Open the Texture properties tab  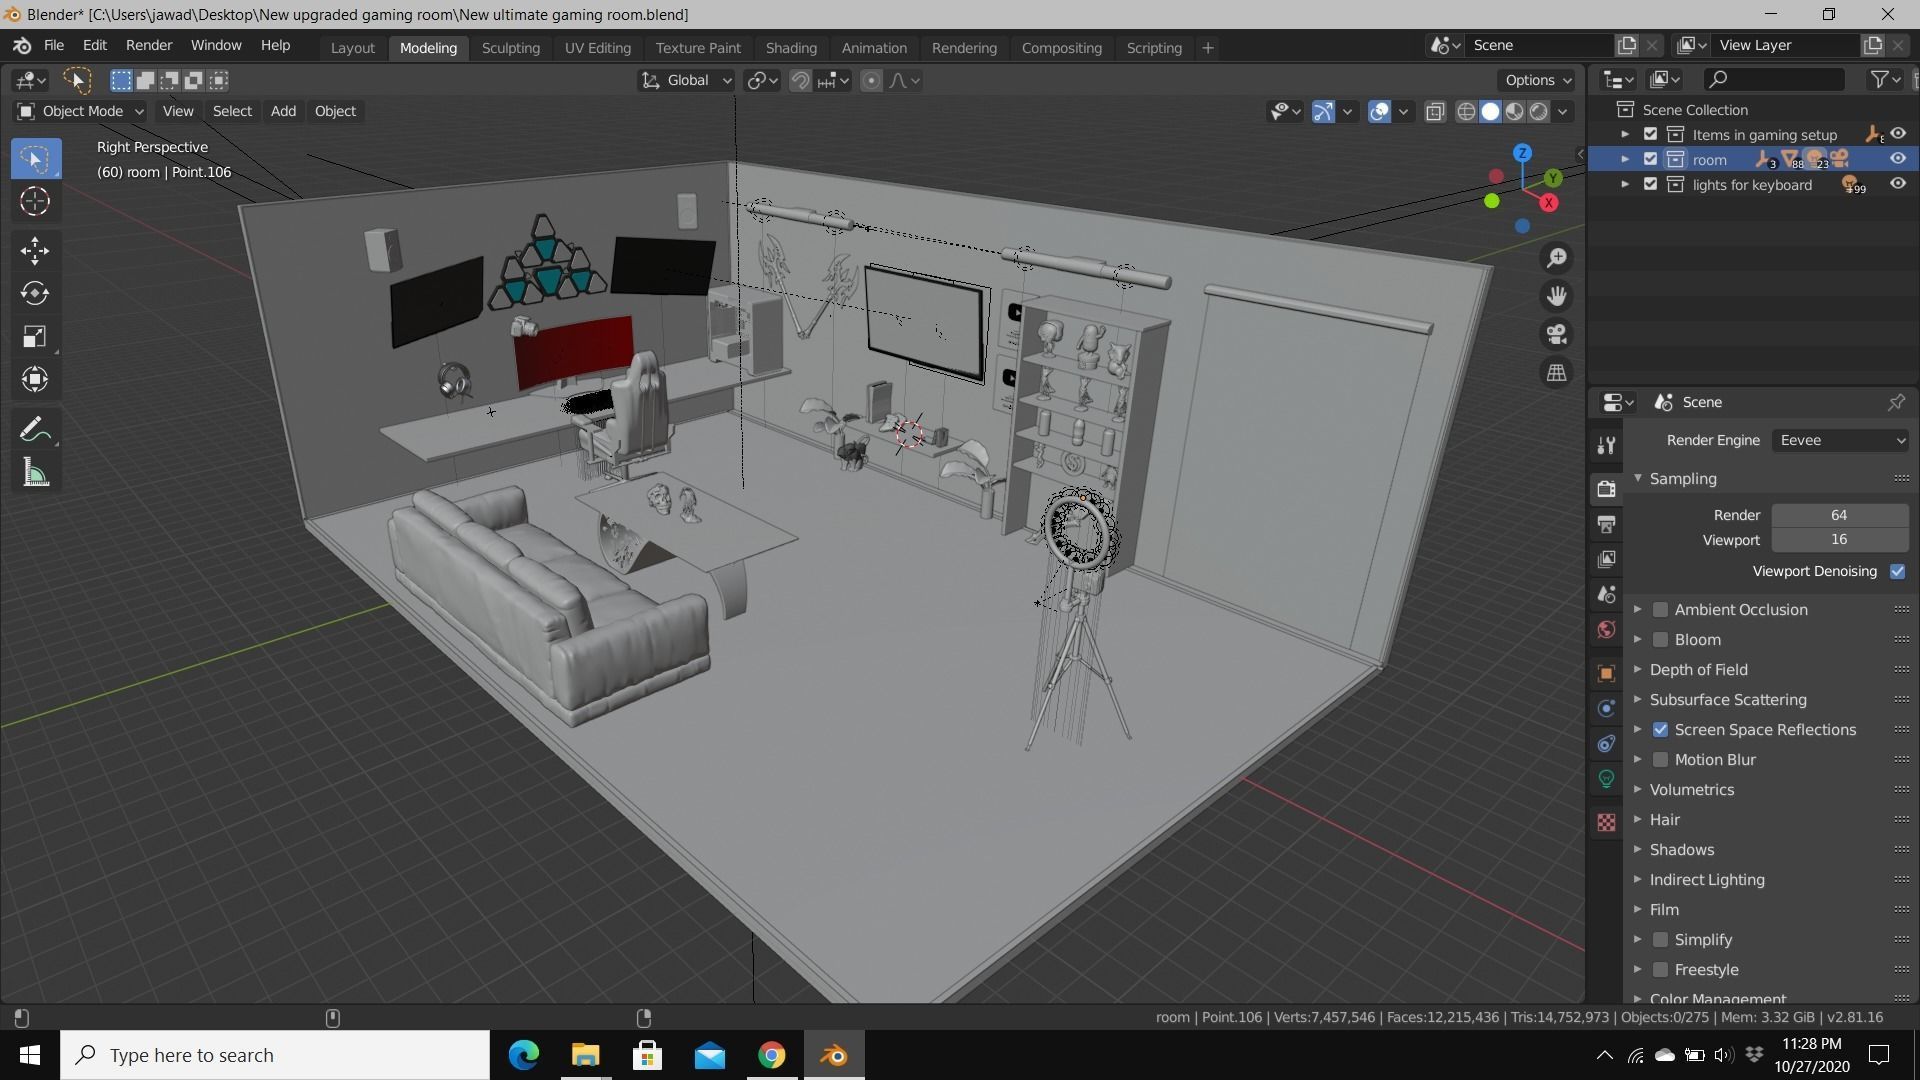point(1606,822)
